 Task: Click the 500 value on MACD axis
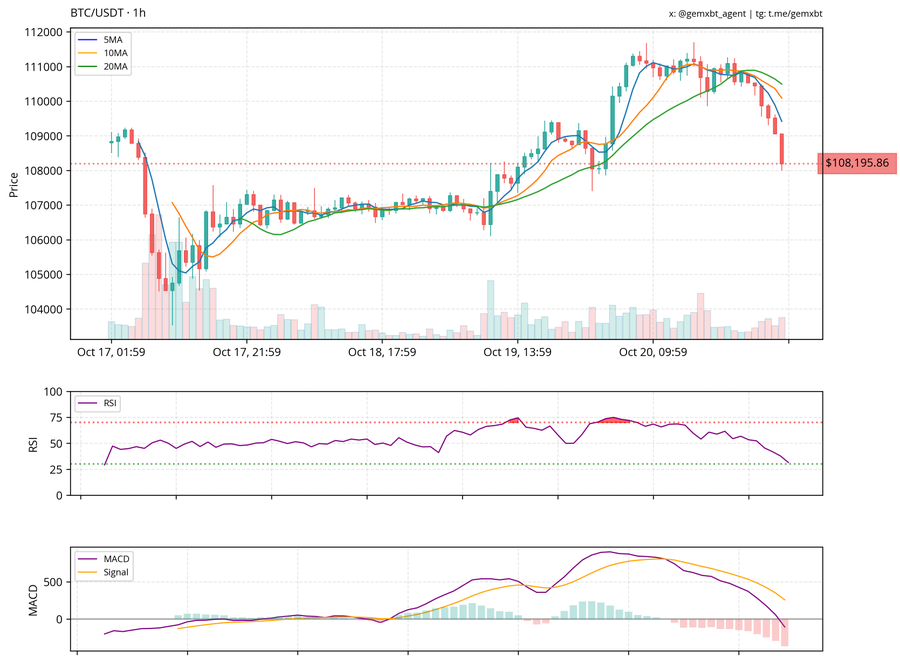tap(54, 580)
